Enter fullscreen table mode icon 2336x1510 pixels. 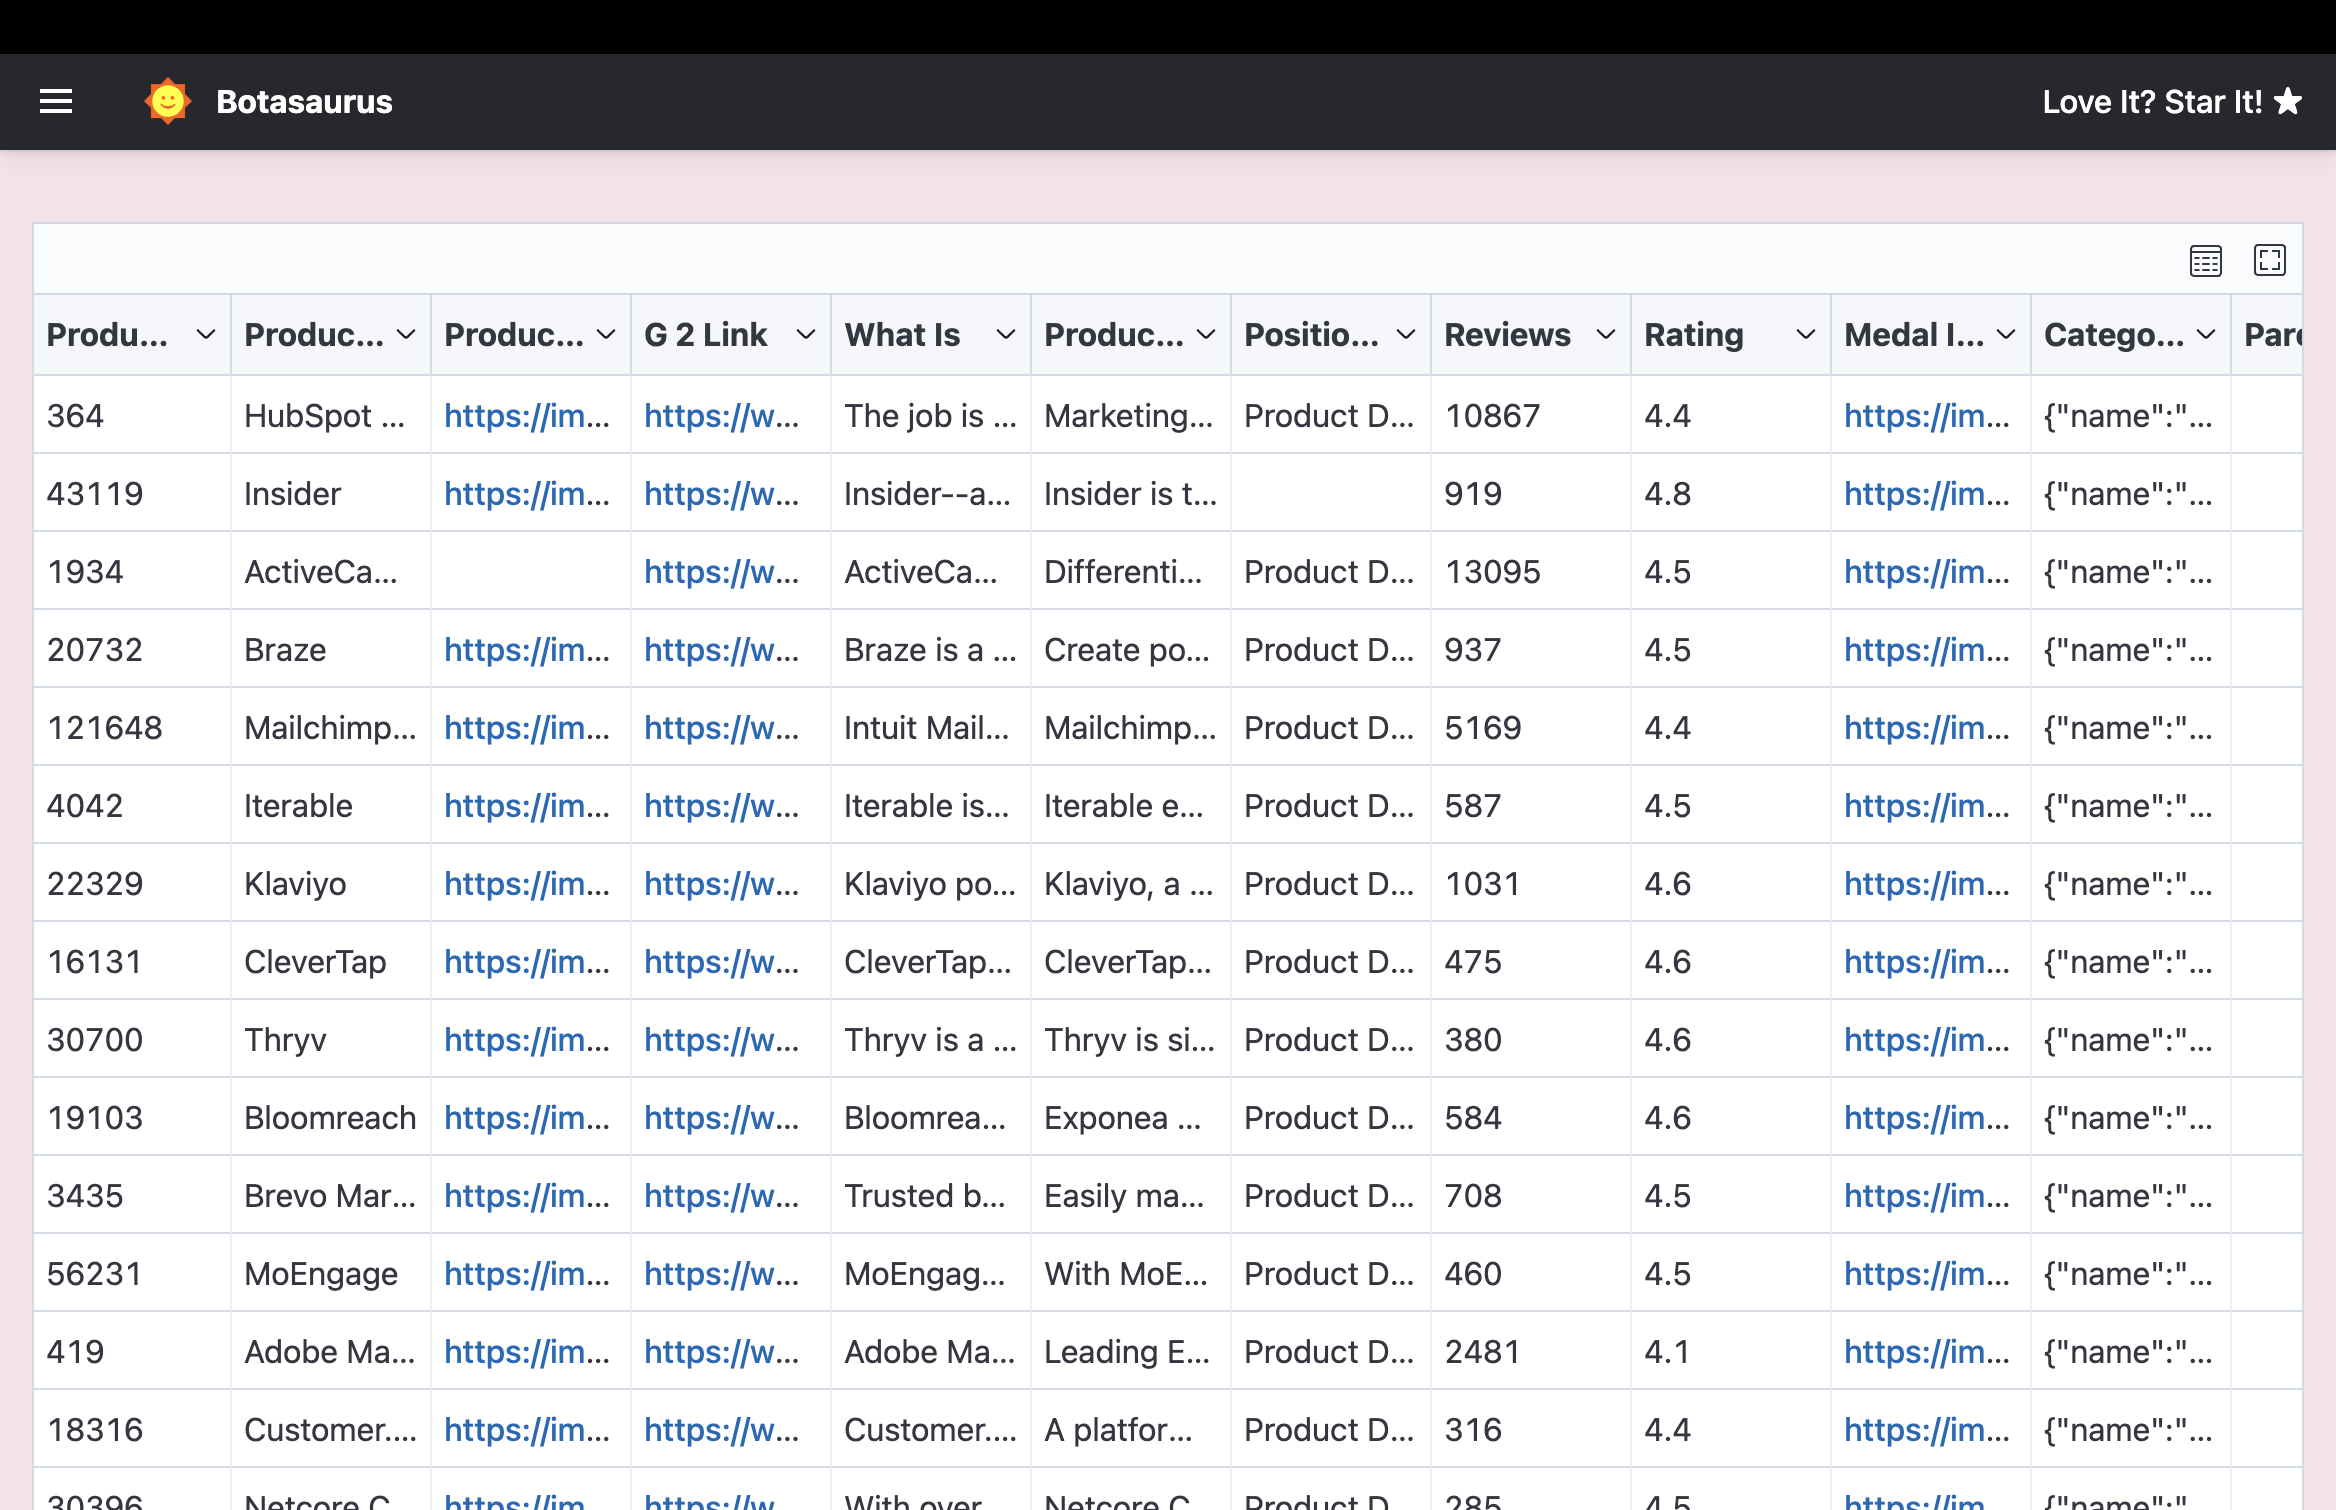pyautogui.click(x=2269, y=261)
